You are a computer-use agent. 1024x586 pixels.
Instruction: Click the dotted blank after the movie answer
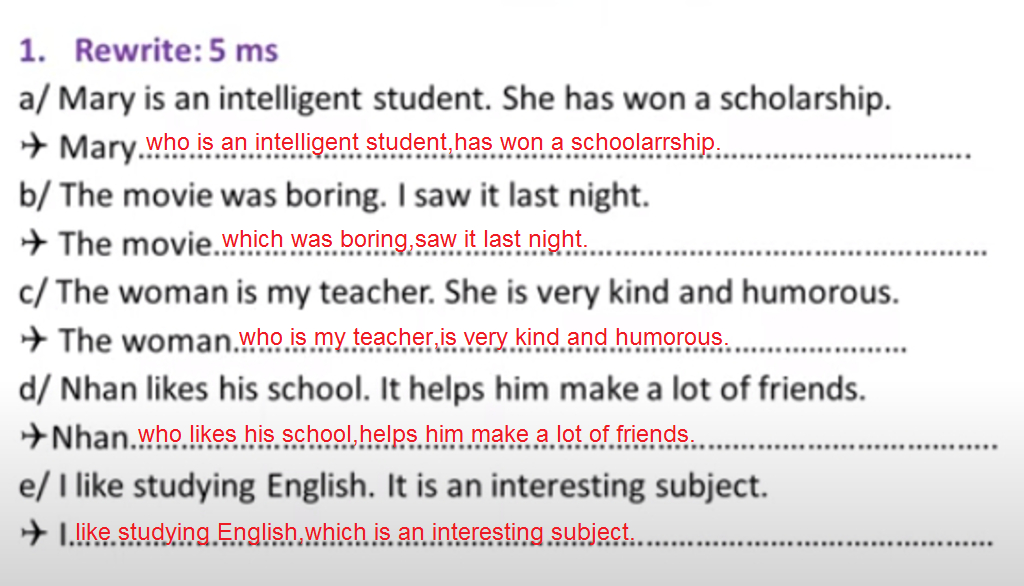(788, 251)
